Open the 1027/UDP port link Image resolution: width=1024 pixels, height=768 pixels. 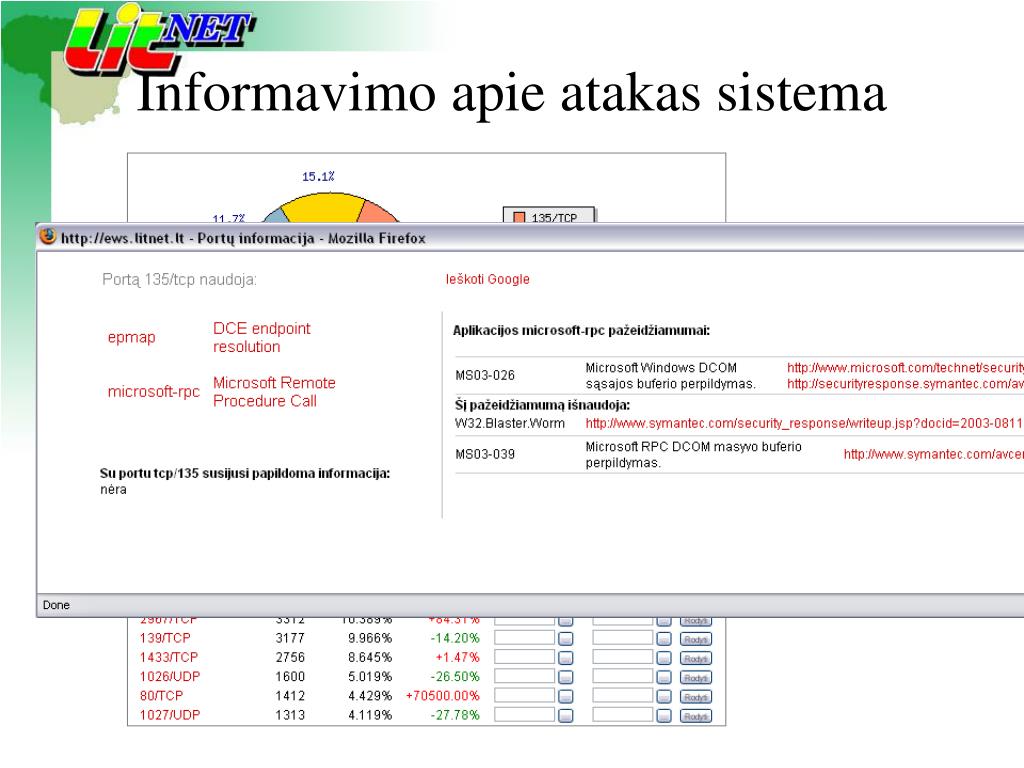(x=170, y=715)
